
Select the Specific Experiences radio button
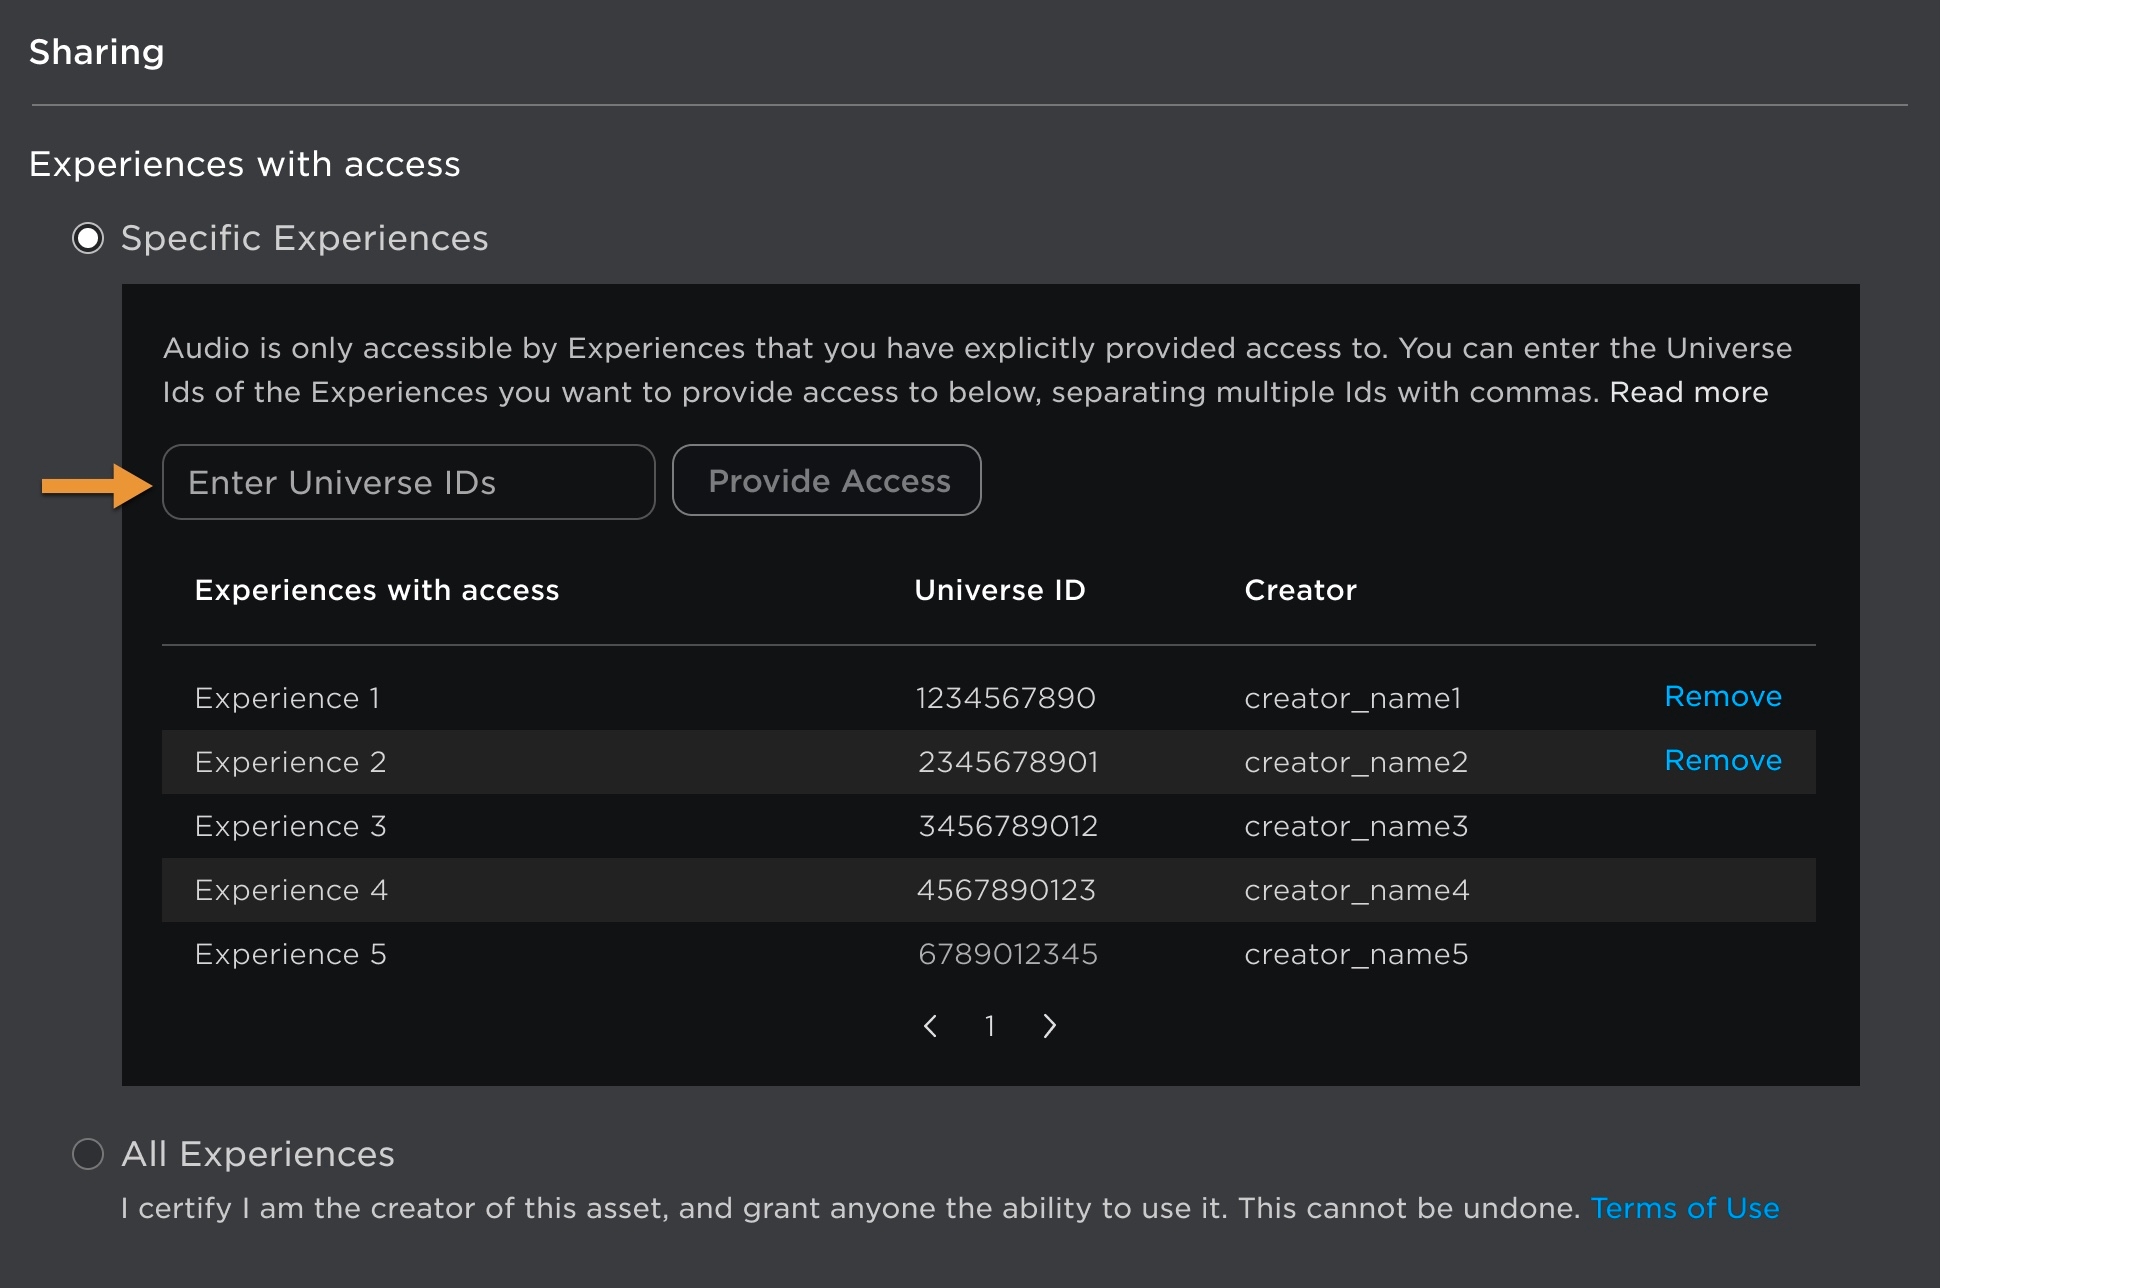(88, 238)
